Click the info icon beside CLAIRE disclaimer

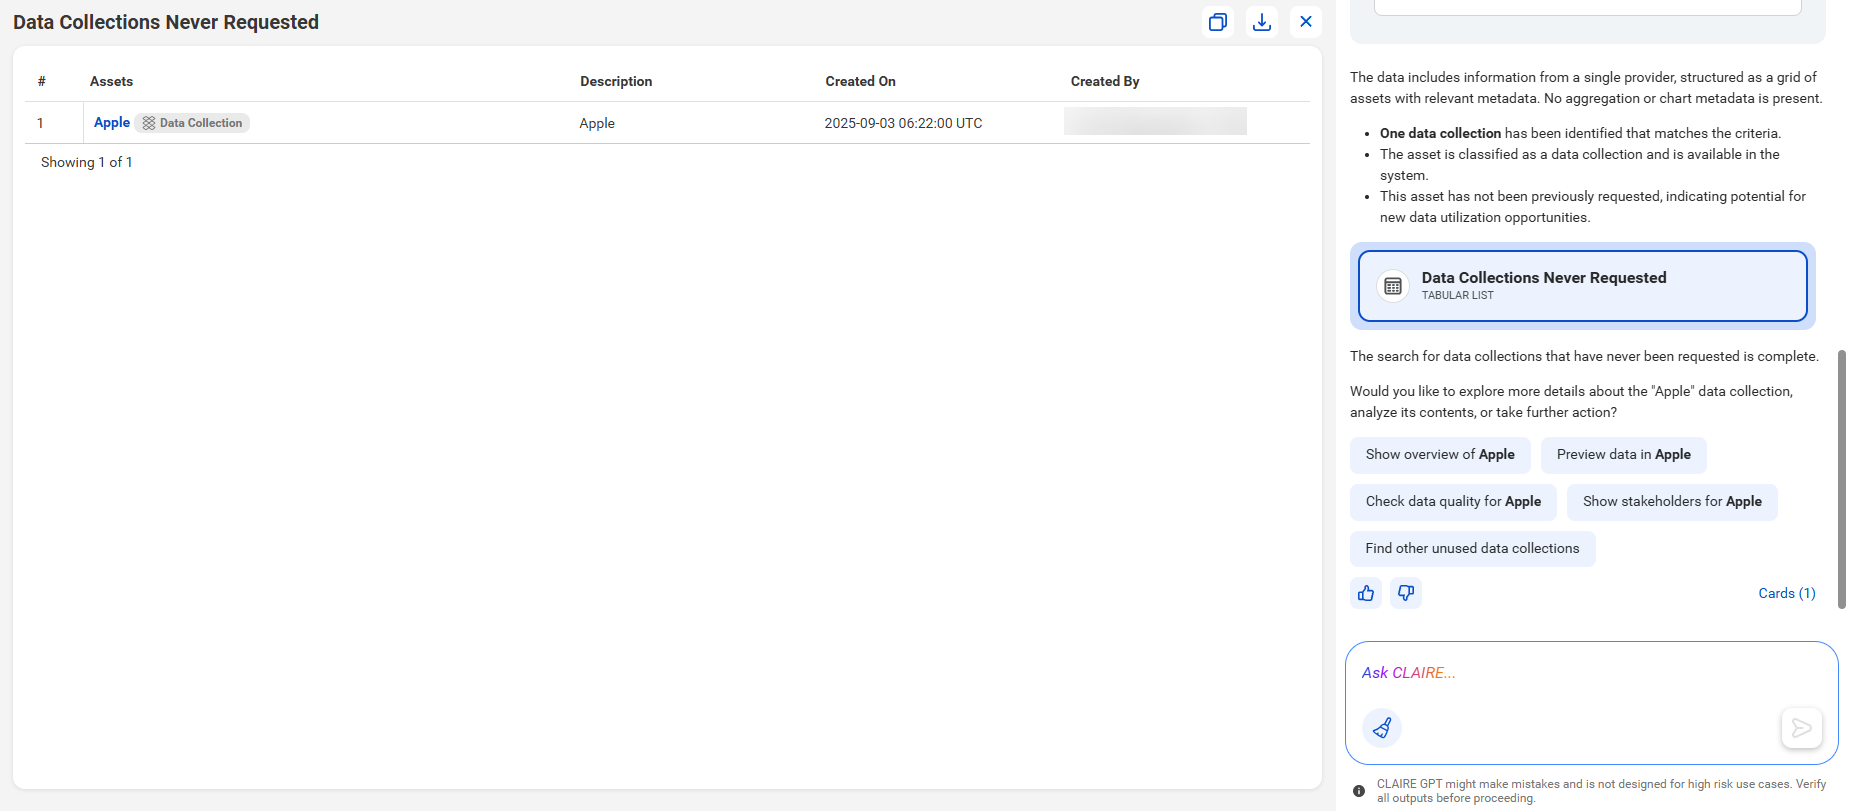[1359, 791]
